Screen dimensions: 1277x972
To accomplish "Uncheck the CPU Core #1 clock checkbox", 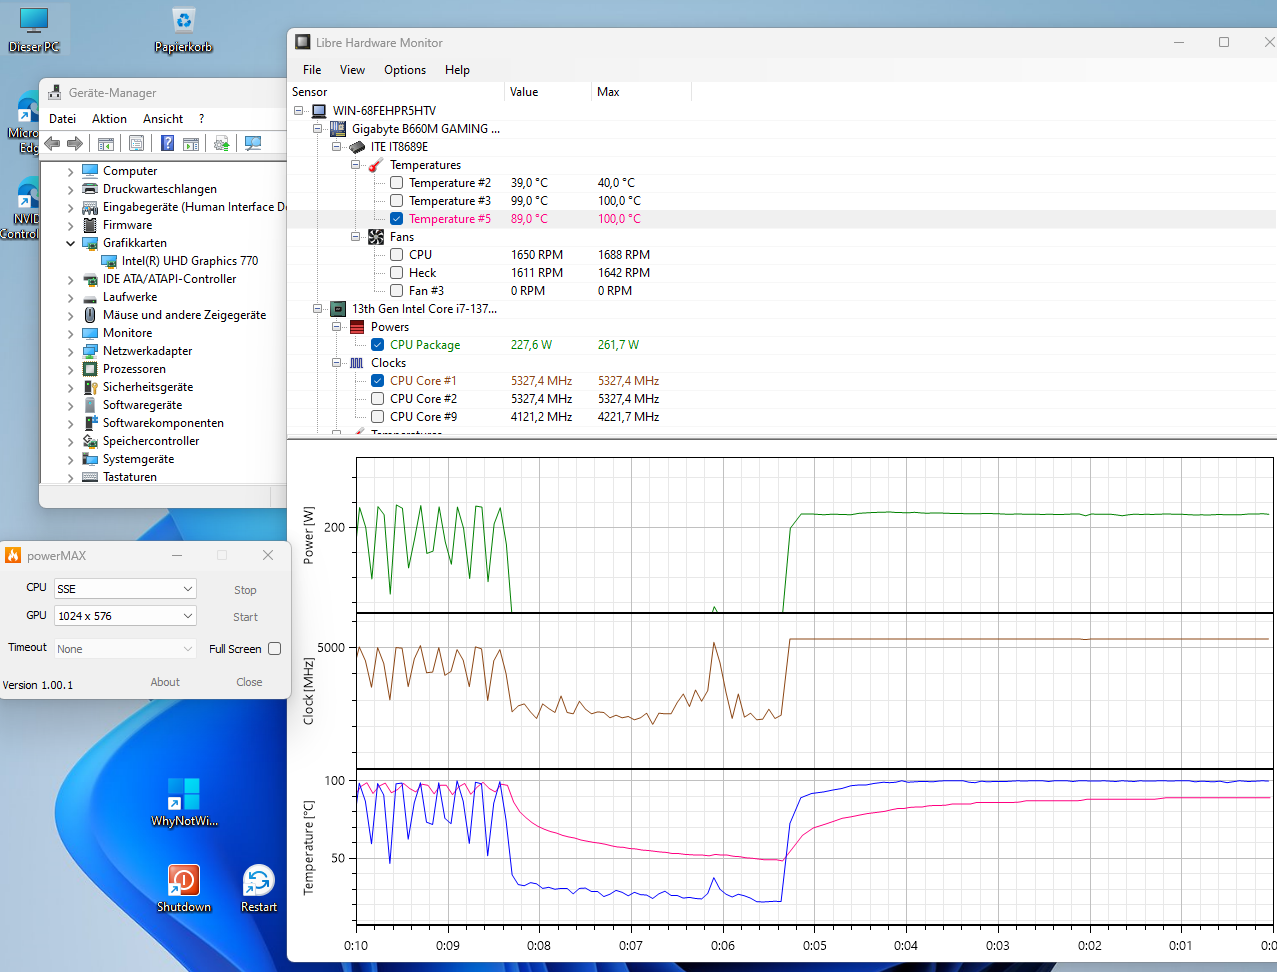I will pyautogui.click(x=377, y=381).
